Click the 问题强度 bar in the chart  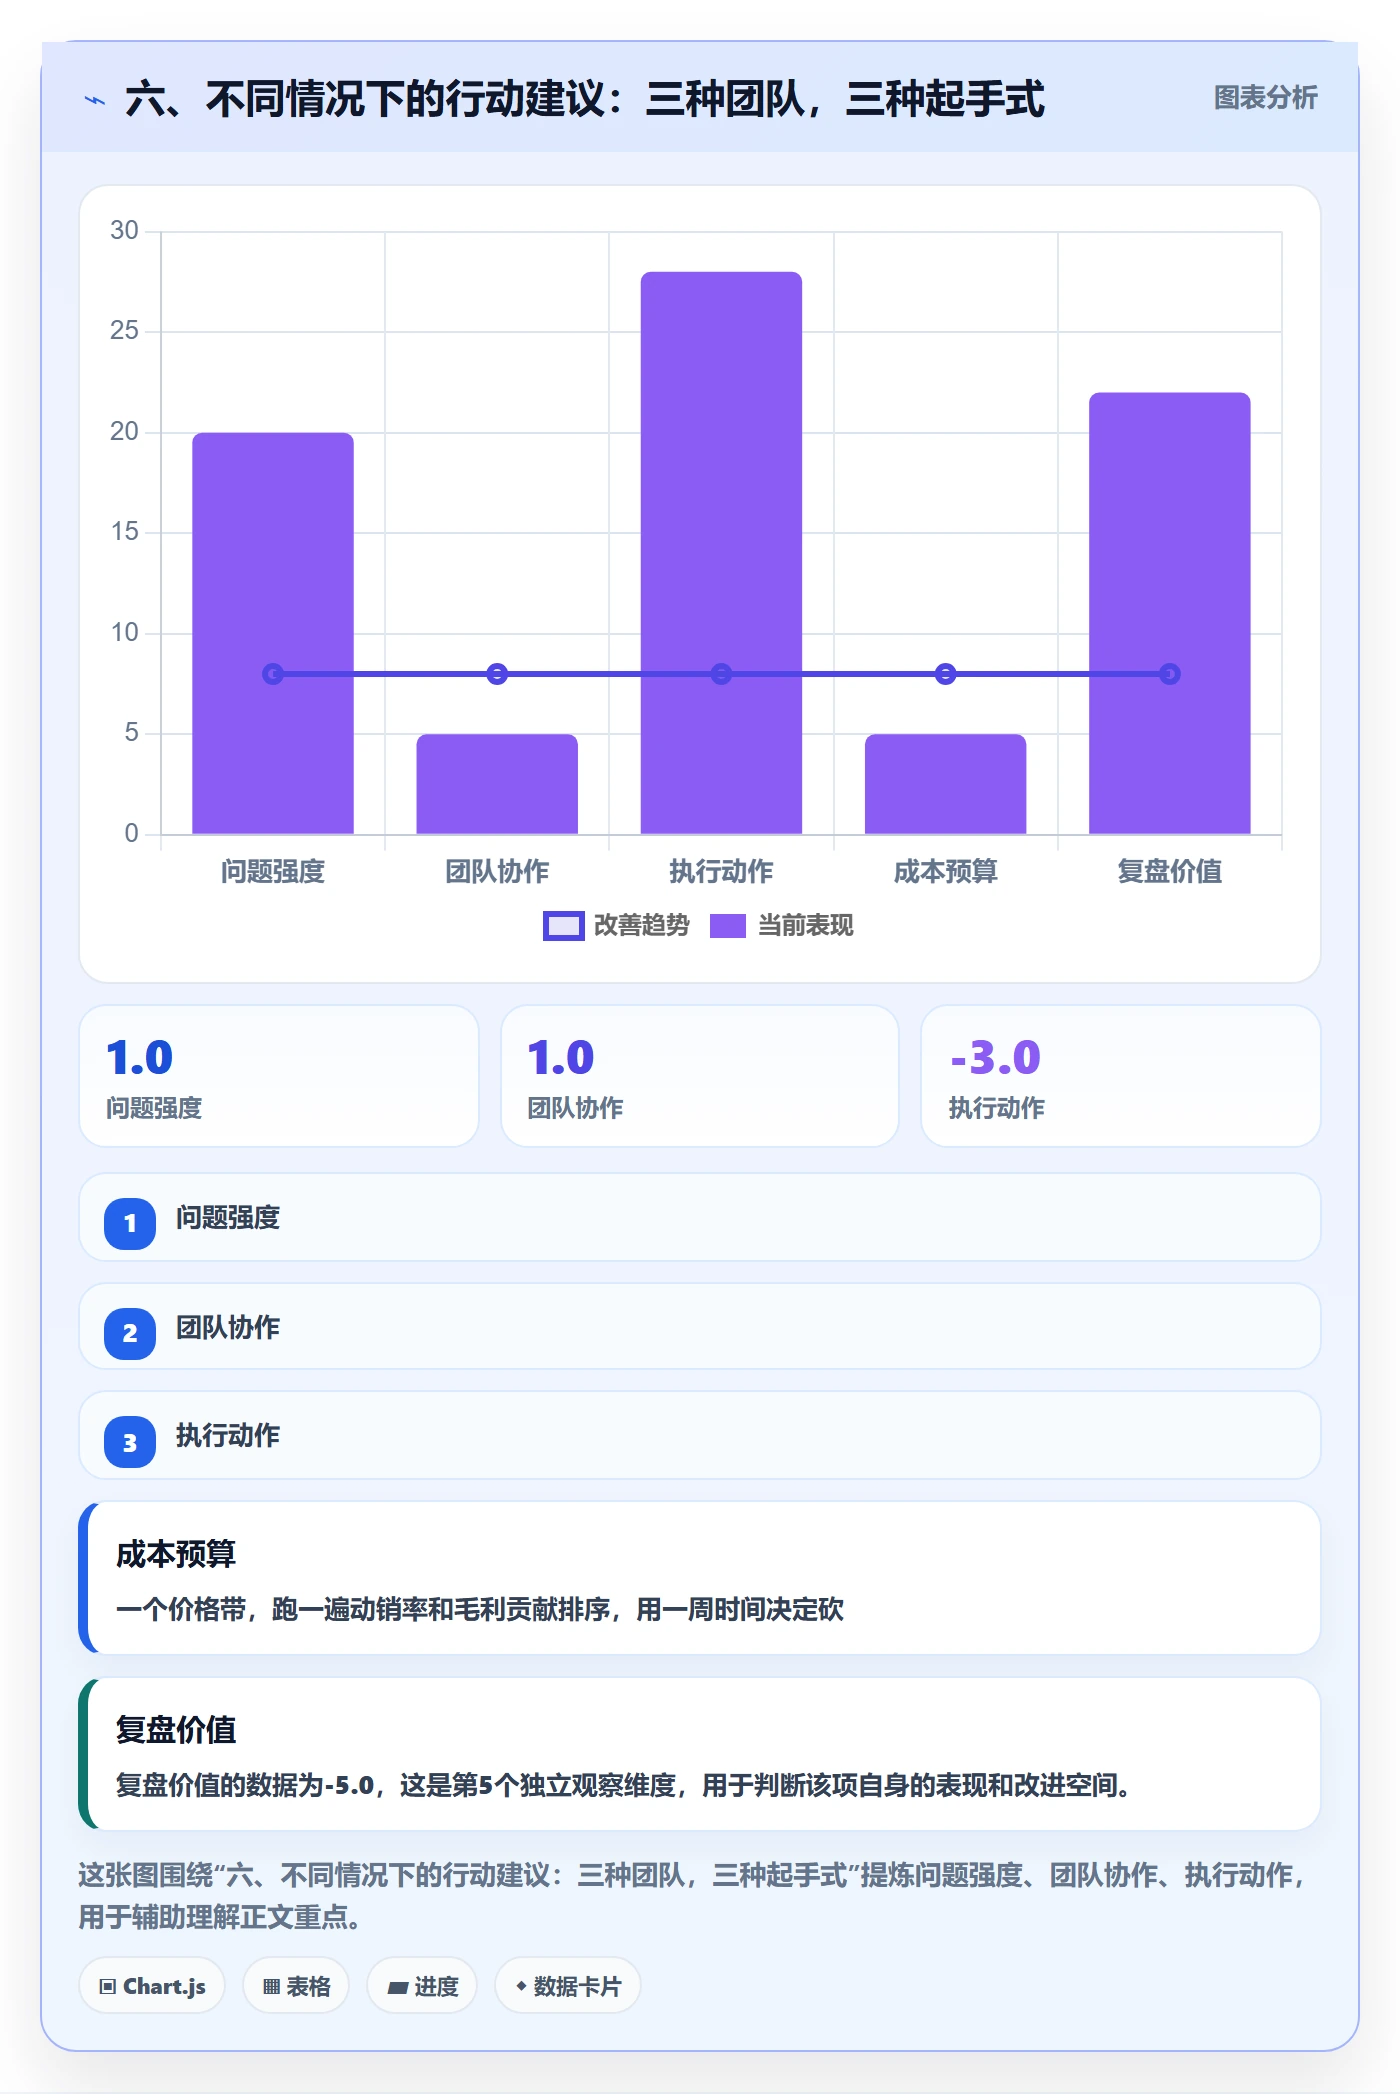pyautogui.click(x=273, y=633)
